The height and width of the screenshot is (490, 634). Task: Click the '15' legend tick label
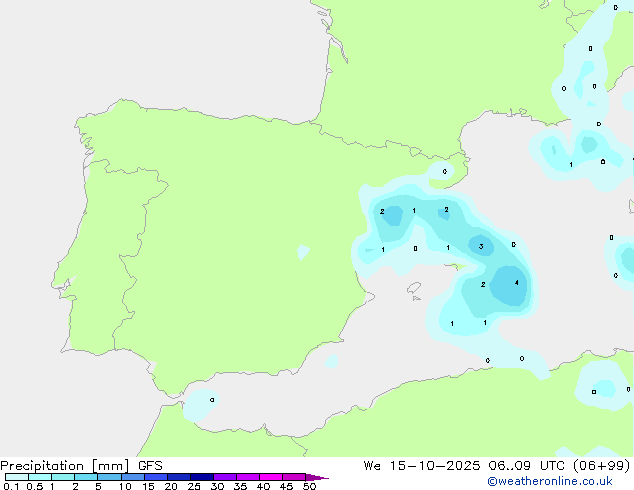click(148, 486)
